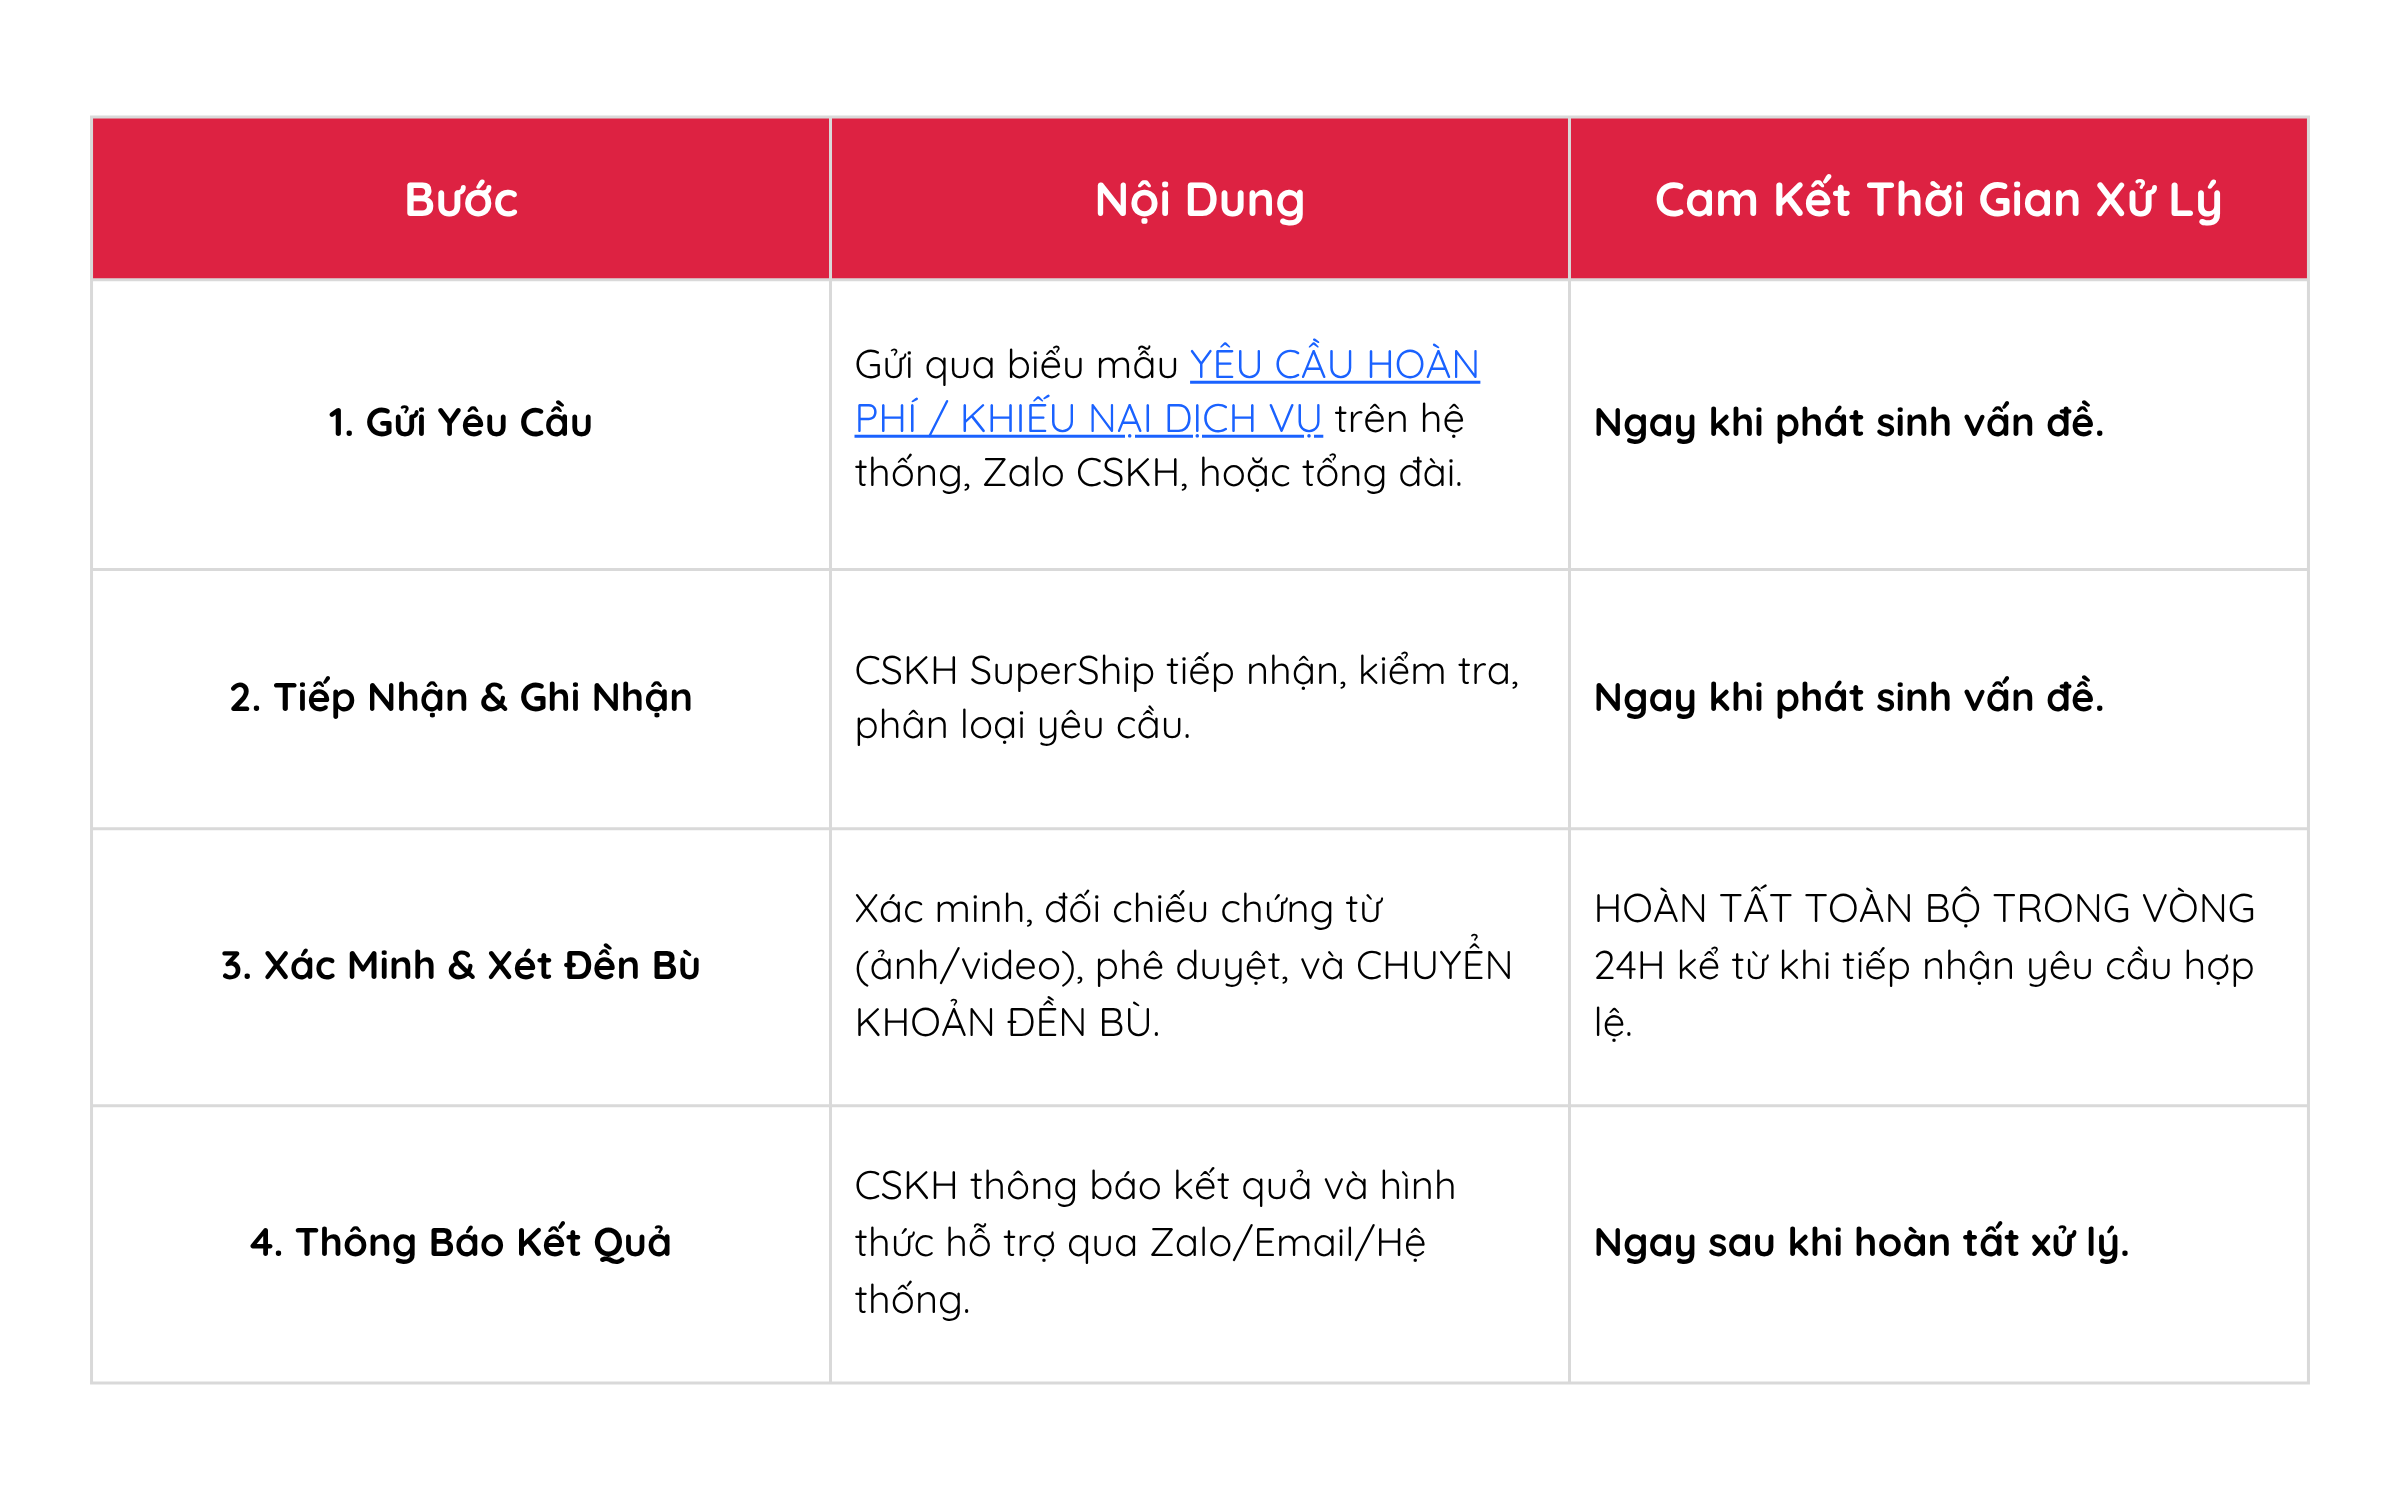Click the Zalo/Email/Hệ text in step 4

[x=1288, y=1243]
